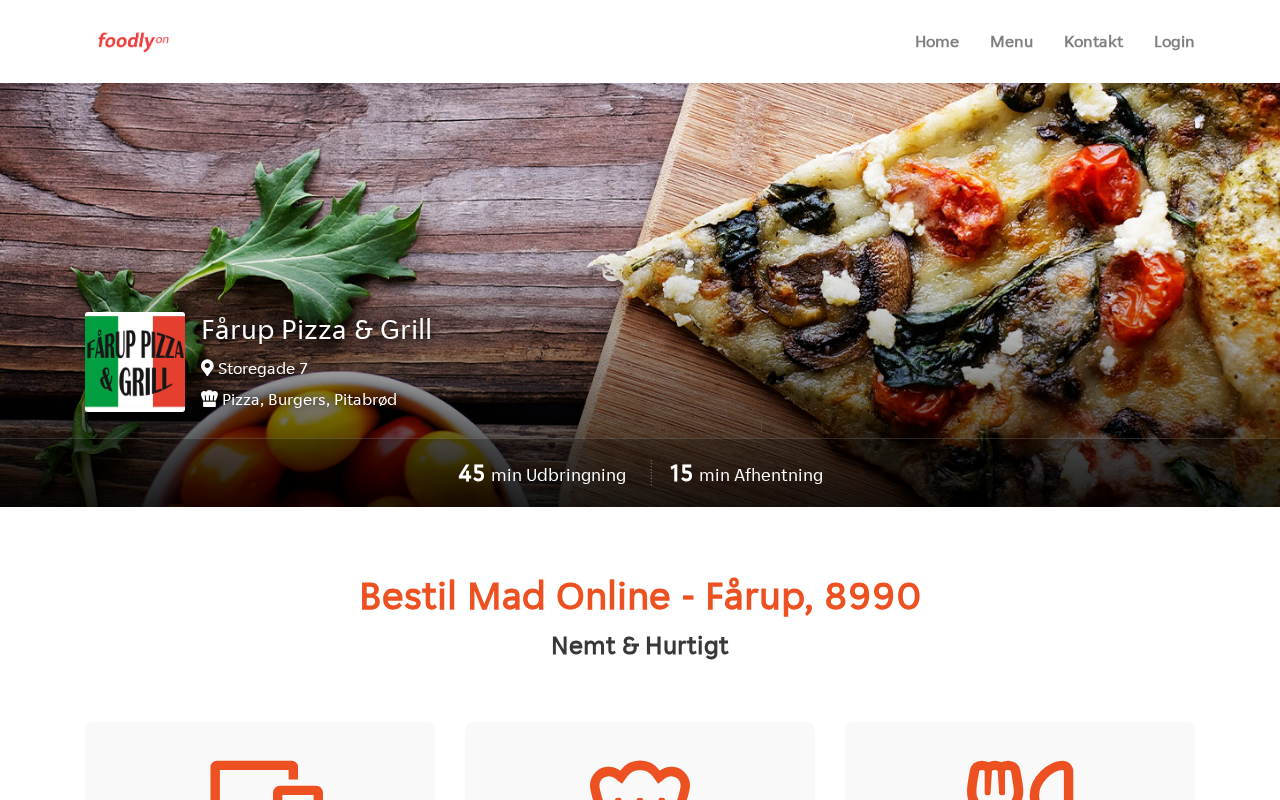Image resolution: width=1280 pixels, height=800 pixels.
Task: Click the Nemt & Hurtigt subheading
Action: [x=640, y=646]
